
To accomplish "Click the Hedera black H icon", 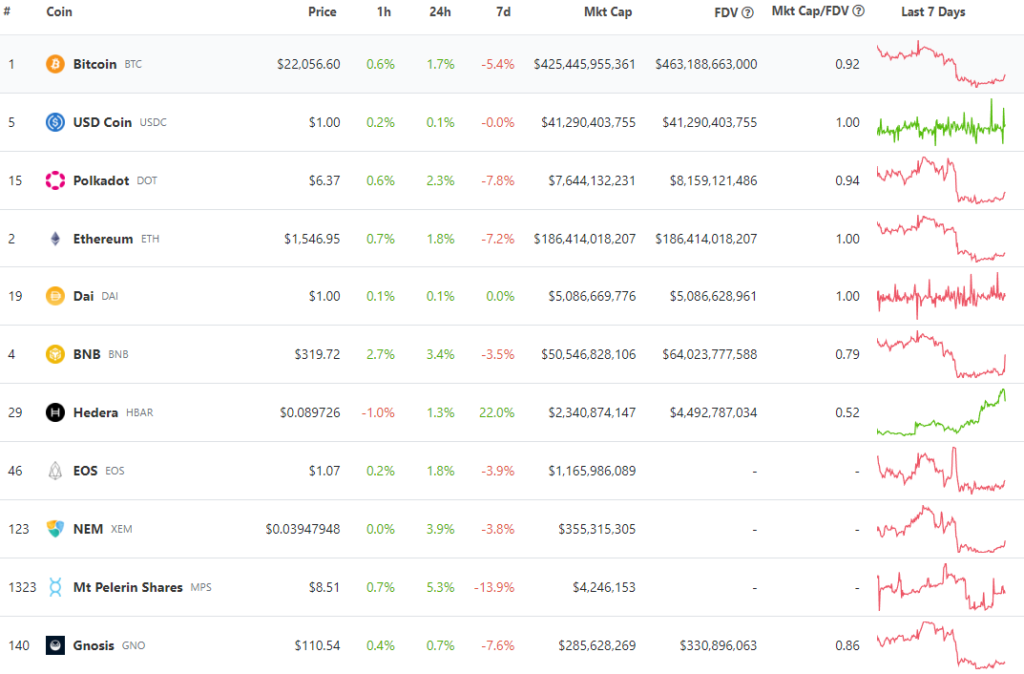I will pos(56,412).
